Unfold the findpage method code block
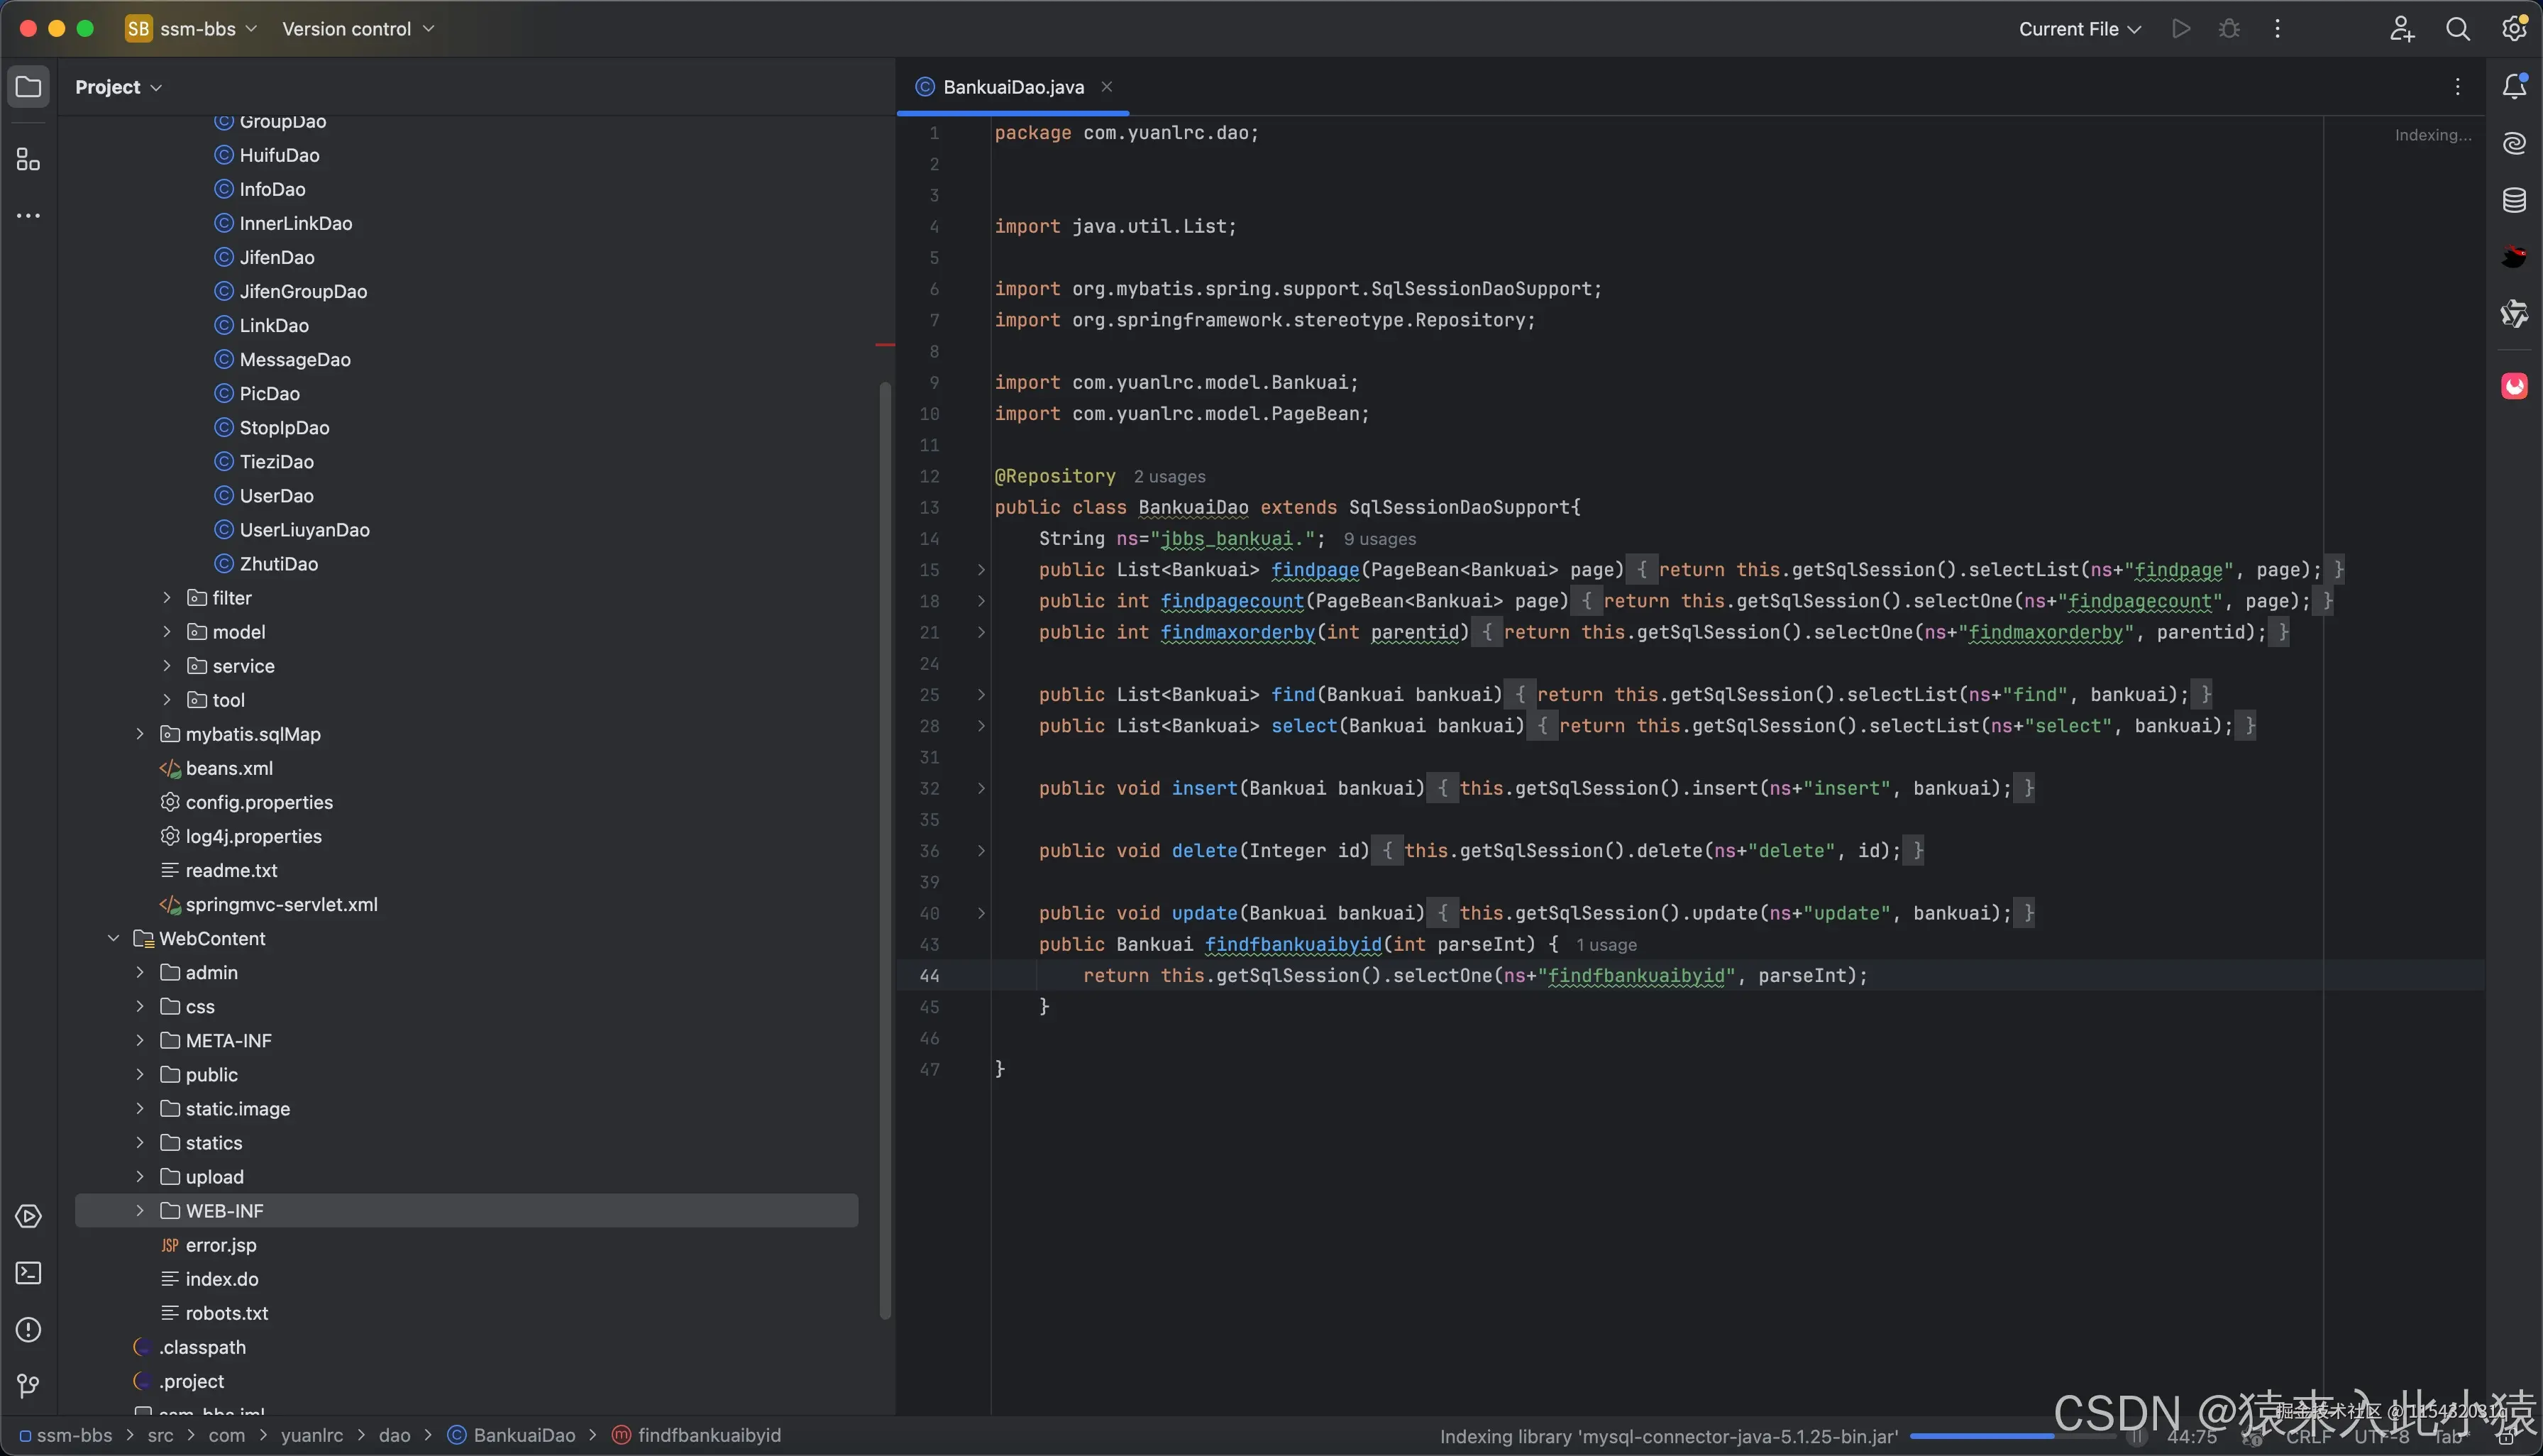 [x=981, y=570]
